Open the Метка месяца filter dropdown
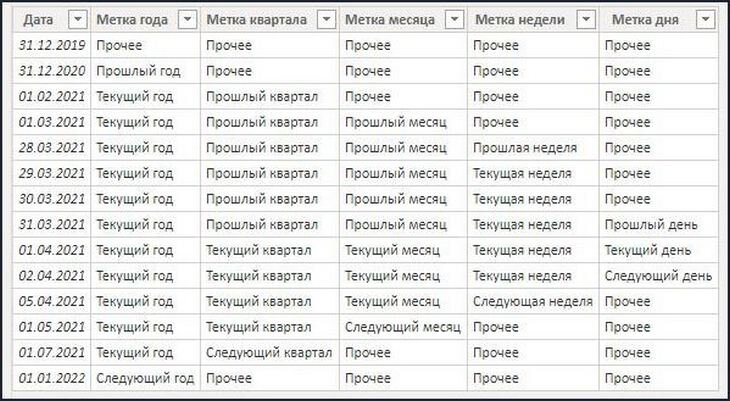Image resolution: width=730 pixels, height=401 pixels. [x=454, y=20]
